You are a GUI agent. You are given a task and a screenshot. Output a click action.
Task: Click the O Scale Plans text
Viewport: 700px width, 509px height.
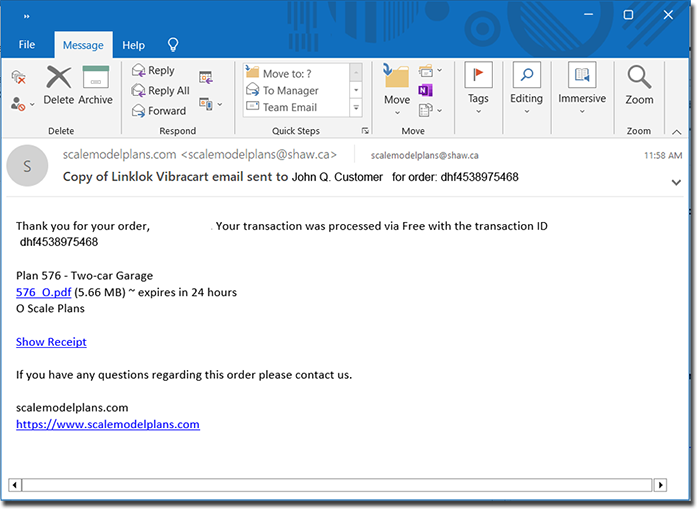(50, 309)
